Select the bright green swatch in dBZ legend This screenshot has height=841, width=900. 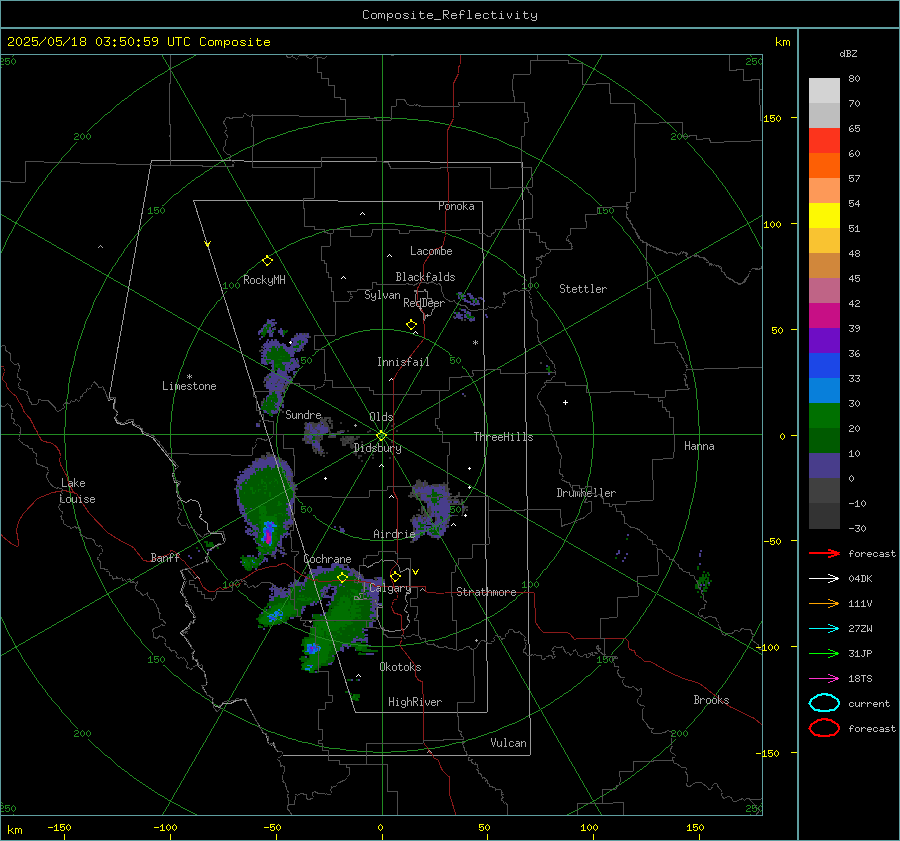(x=824, y=416)
